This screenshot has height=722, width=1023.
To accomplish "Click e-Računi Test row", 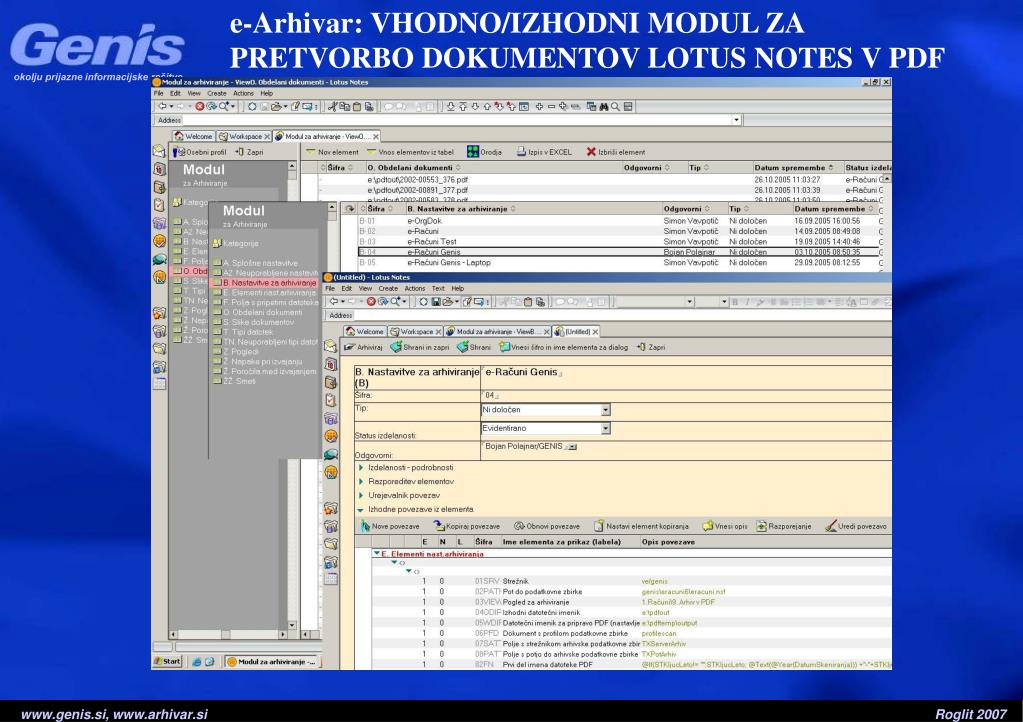I will point(618,241).
